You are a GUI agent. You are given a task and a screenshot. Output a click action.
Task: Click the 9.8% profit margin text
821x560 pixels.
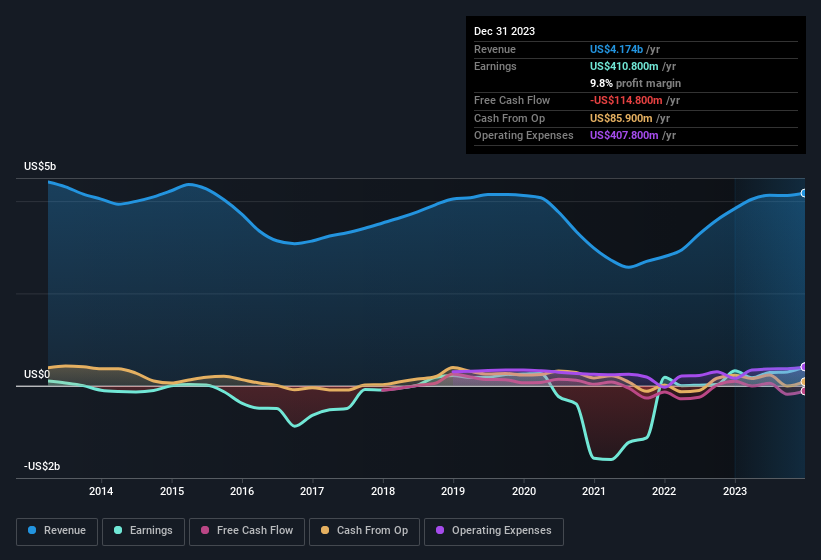636,83
